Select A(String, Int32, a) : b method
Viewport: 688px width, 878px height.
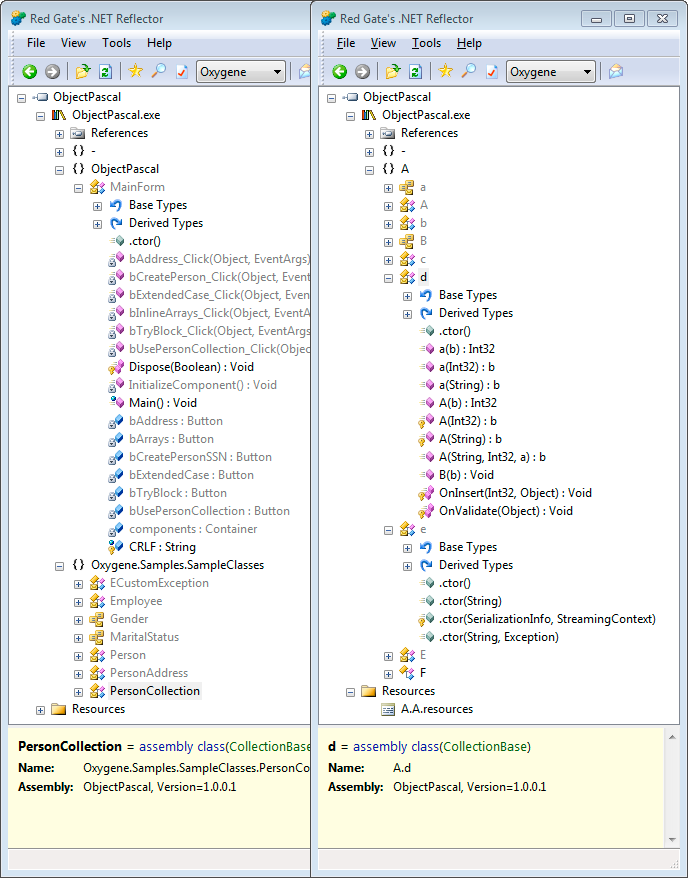[492, 457]
